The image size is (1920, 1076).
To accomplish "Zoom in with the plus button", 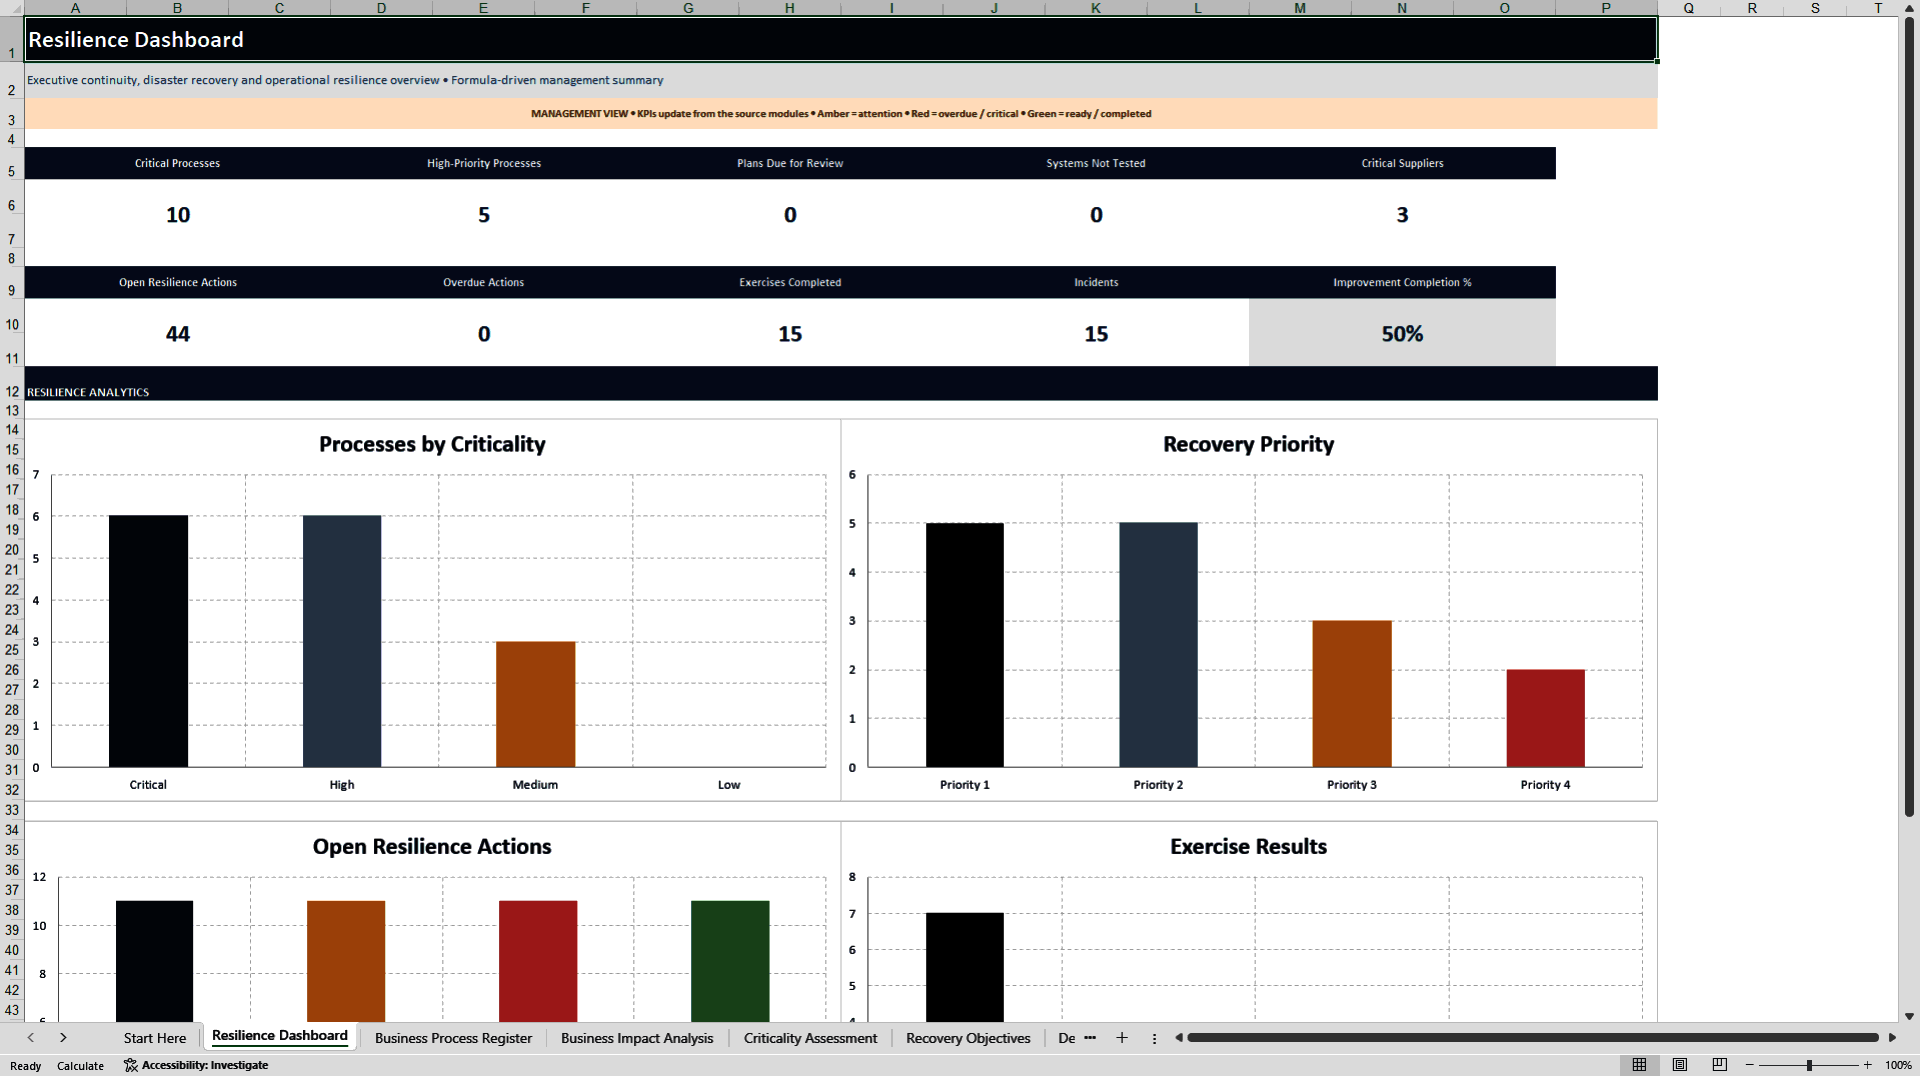I will tap(1867, 1065).
